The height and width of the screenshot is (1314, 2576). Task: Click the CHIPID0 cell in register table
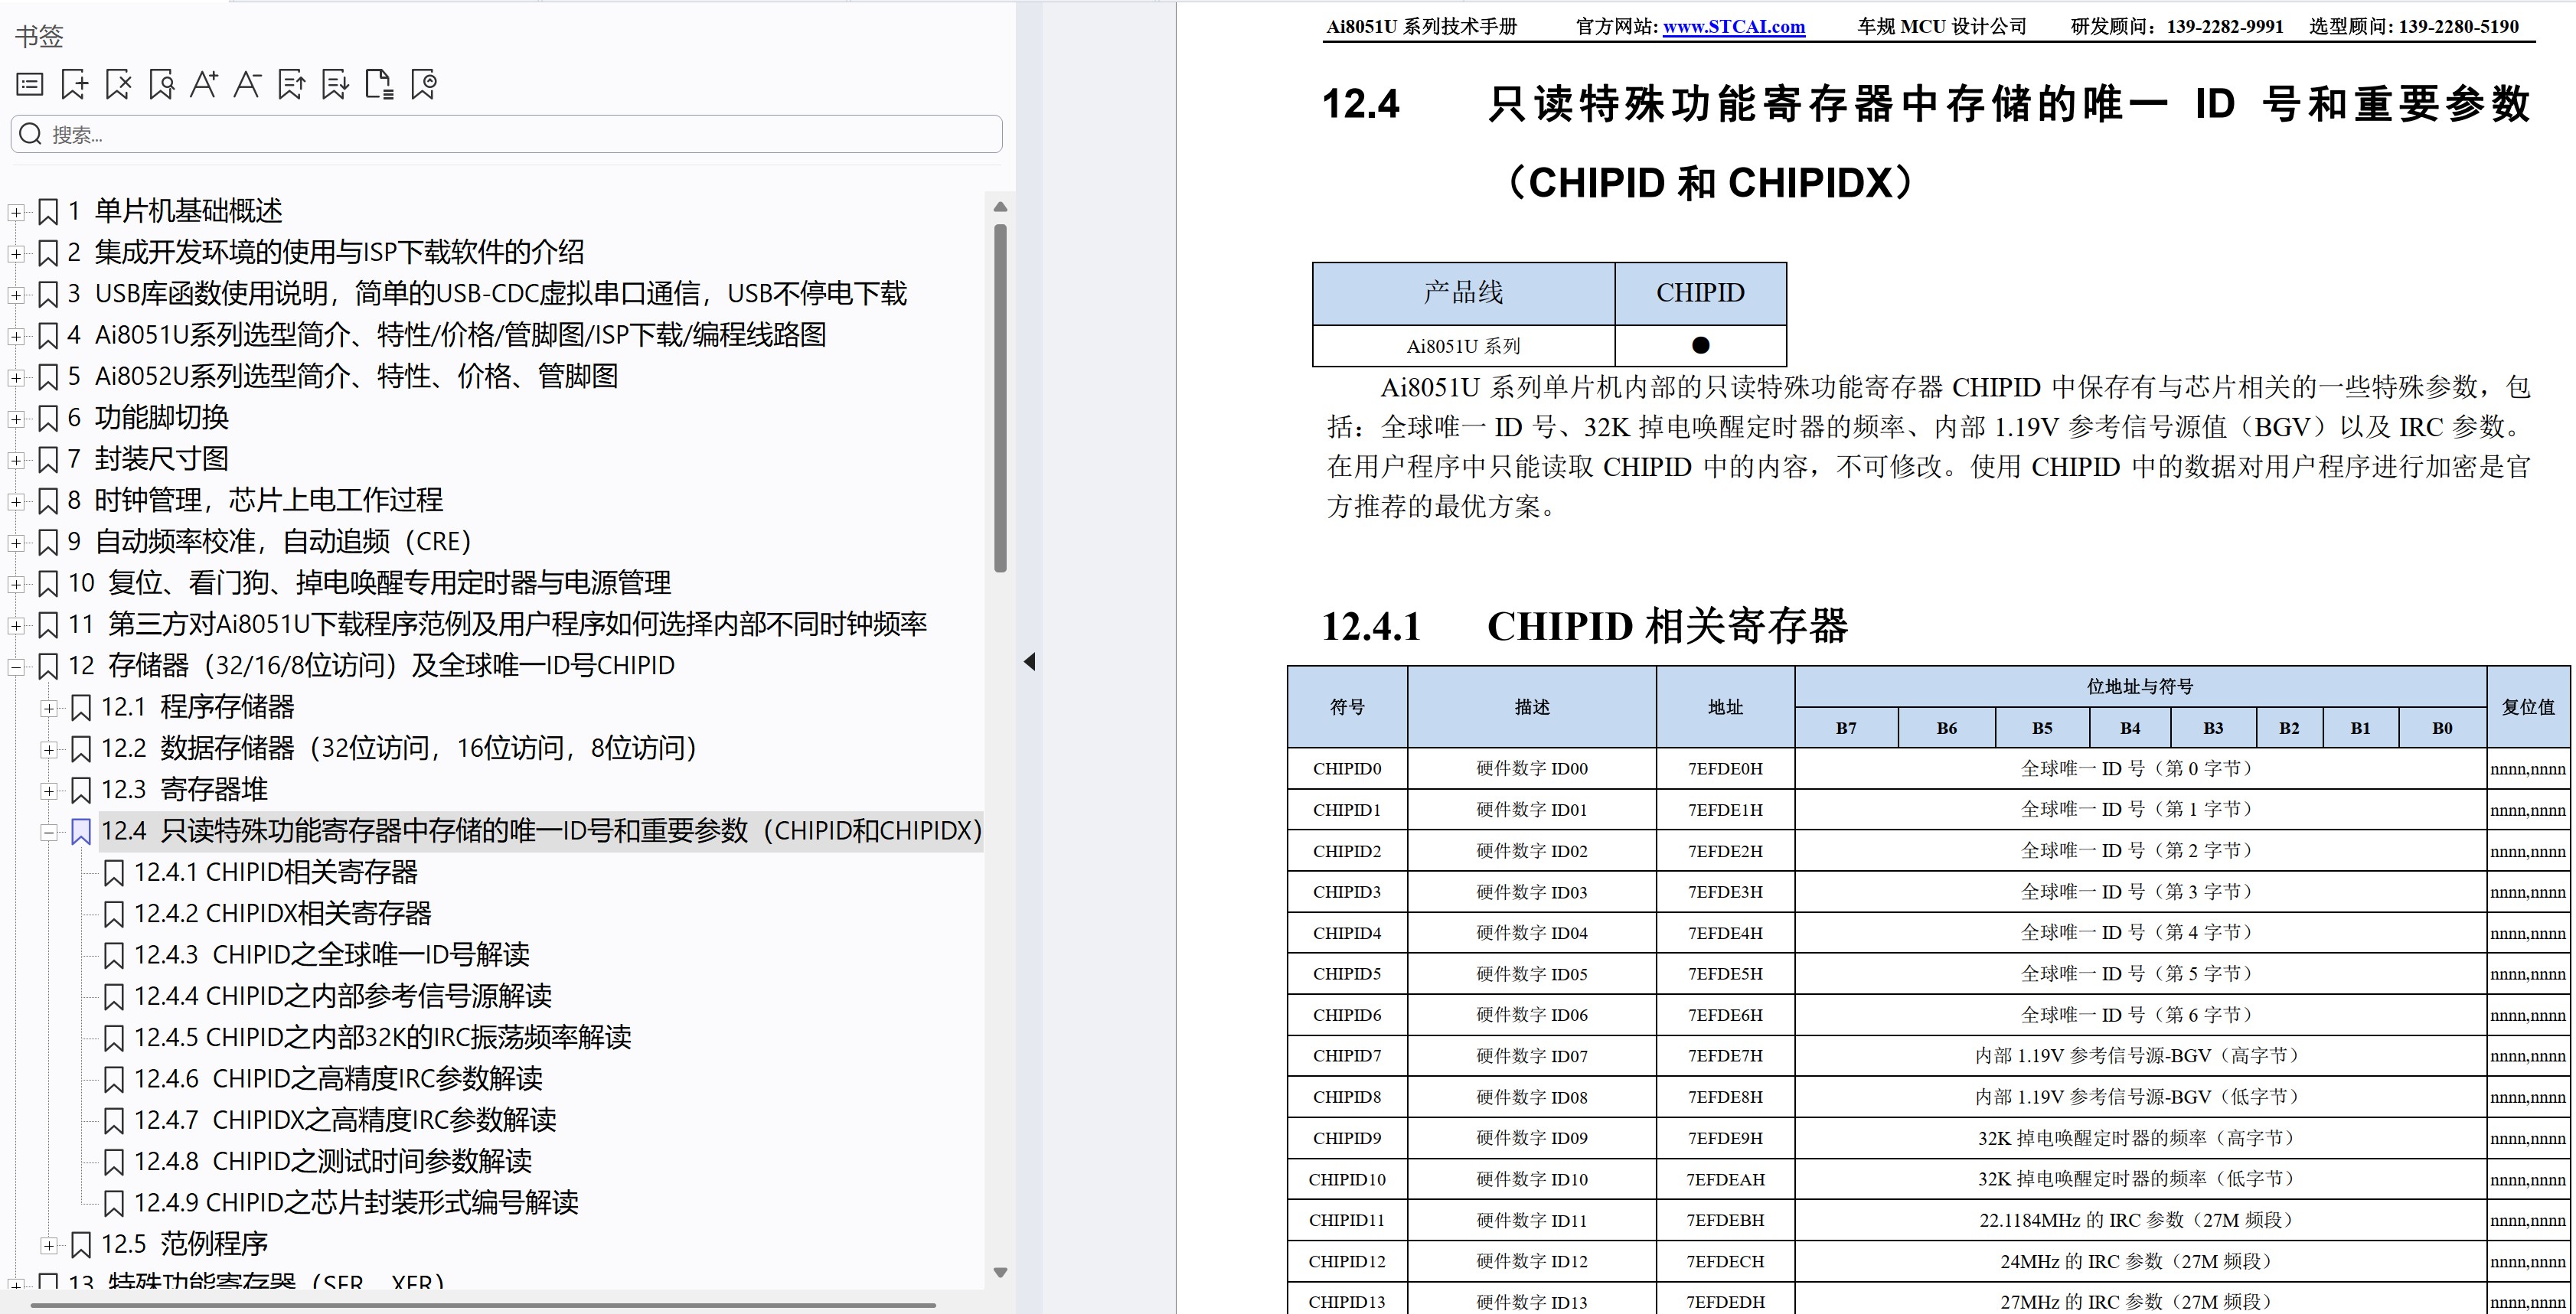(x=1347, y=769)
